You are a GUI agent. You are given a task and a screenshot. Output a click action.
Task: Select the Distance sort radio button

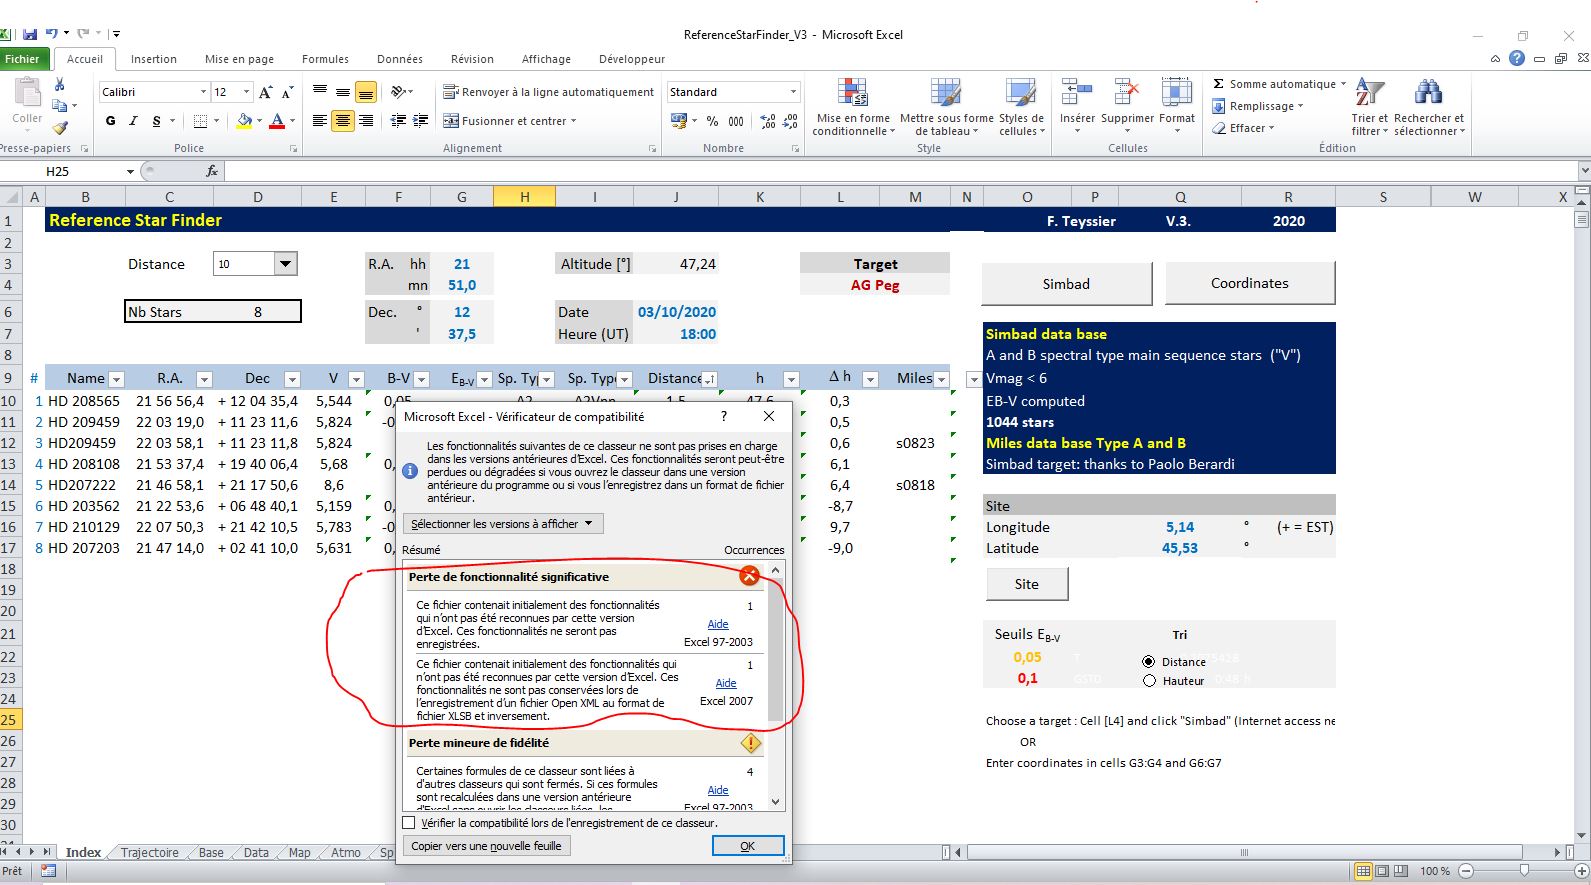click(x=1149, y=662)
